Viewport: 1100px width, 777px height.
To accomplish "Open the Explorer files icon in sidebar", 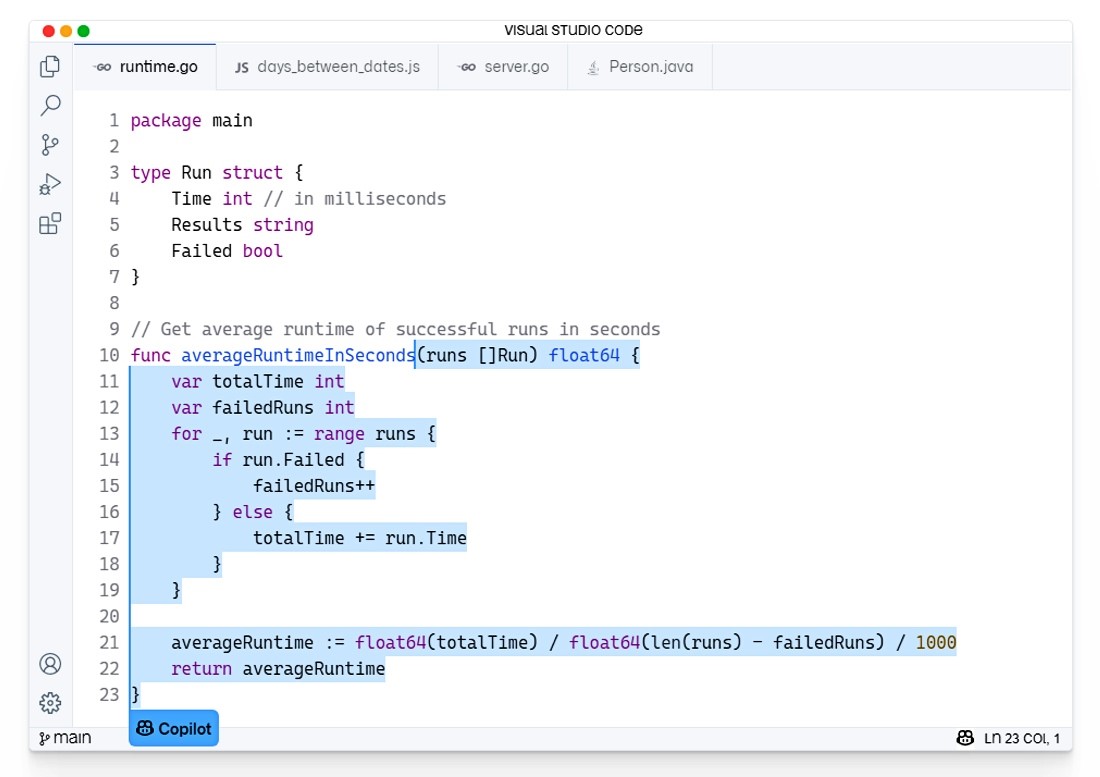I will 50,67.
